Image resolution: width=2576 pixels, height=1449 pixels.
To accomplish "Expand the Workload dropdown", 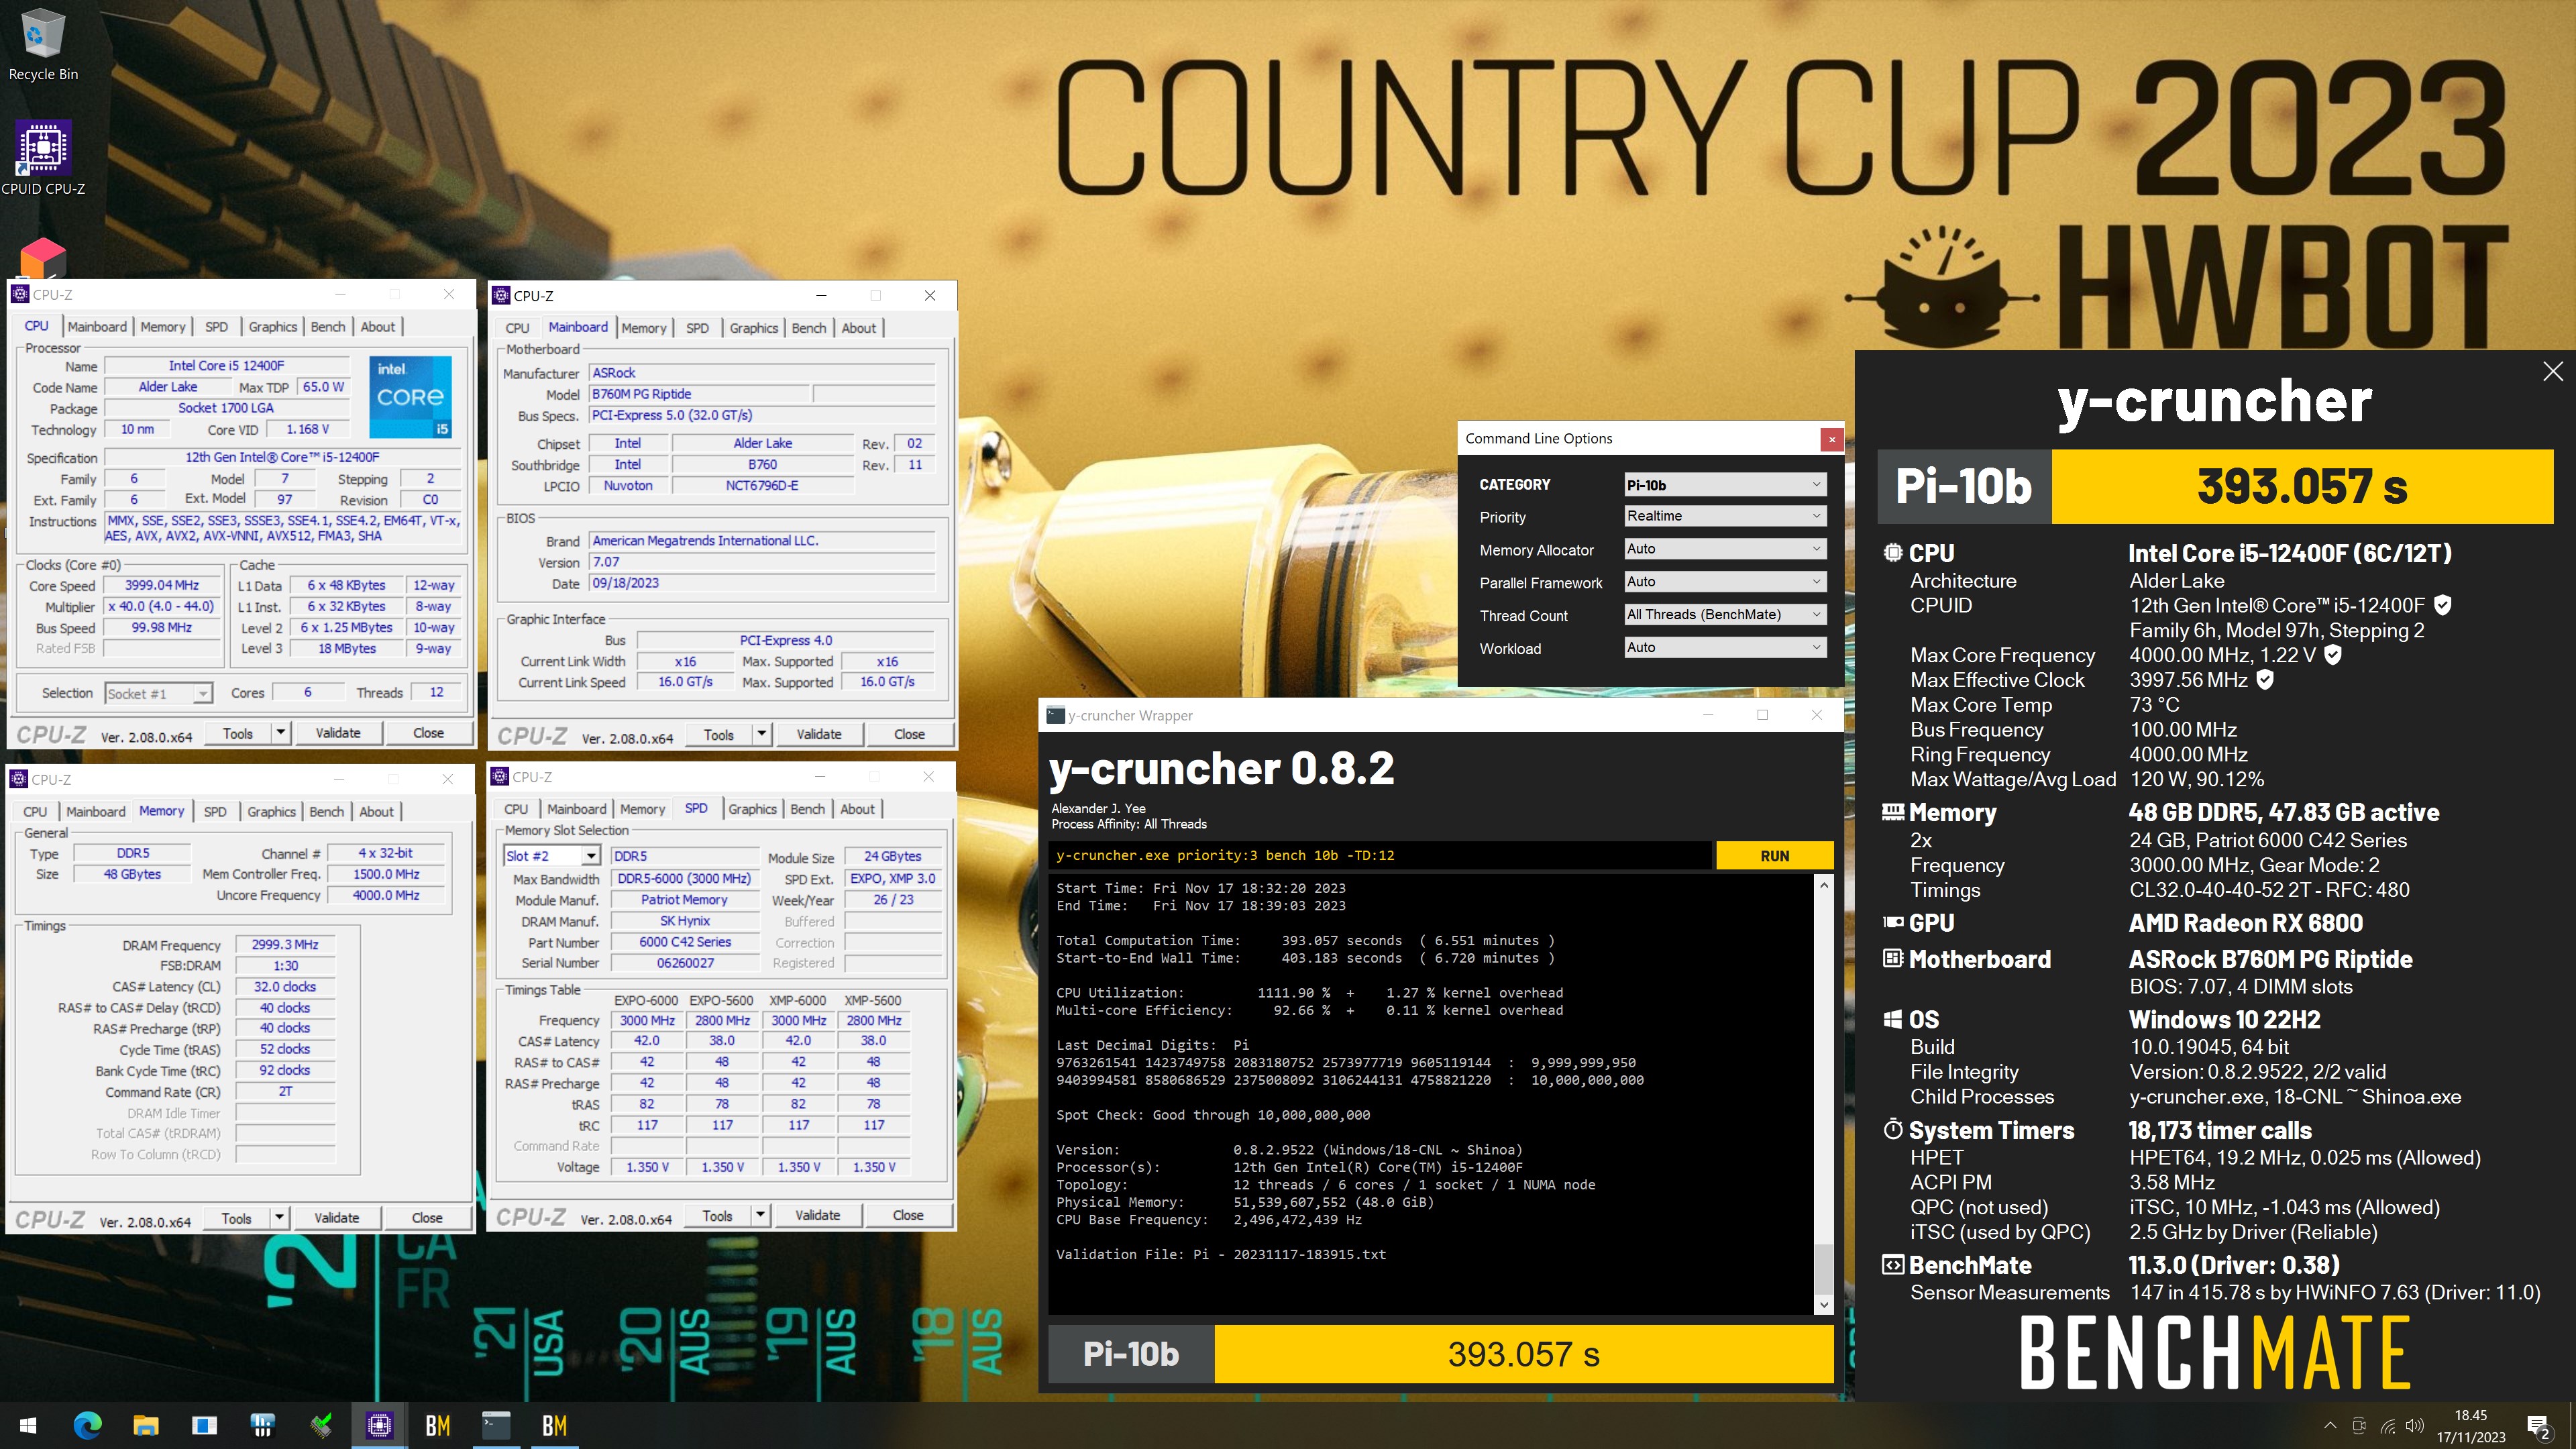I will [x=1725, y=648].
